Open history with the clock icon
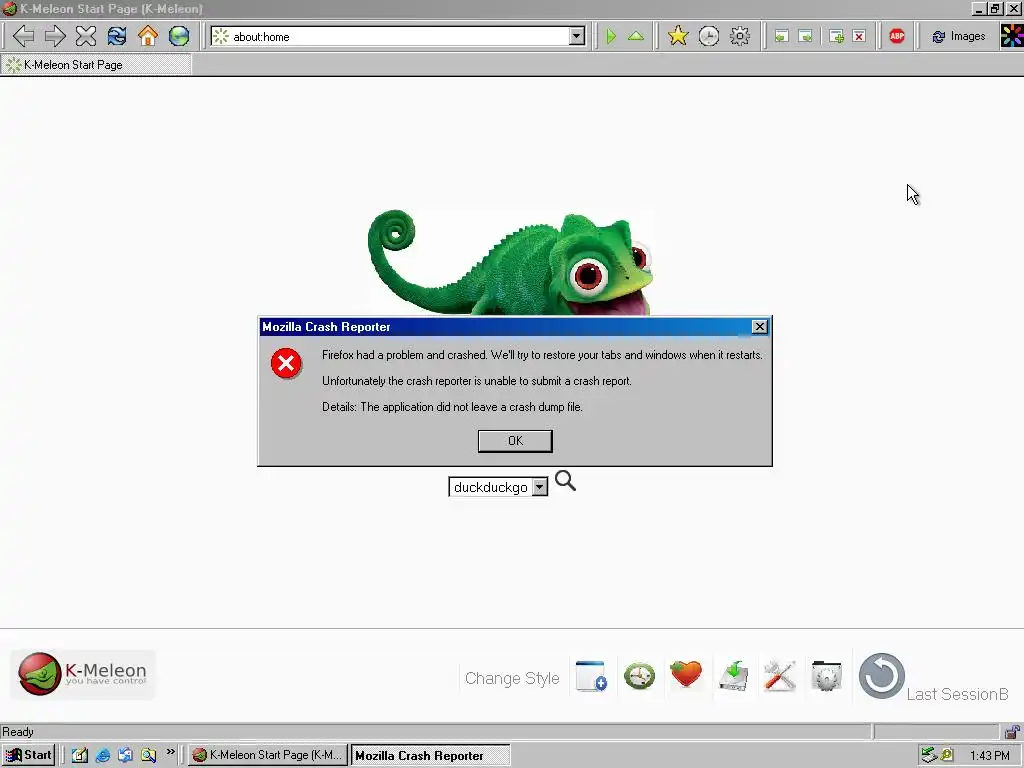 (709, 36)
